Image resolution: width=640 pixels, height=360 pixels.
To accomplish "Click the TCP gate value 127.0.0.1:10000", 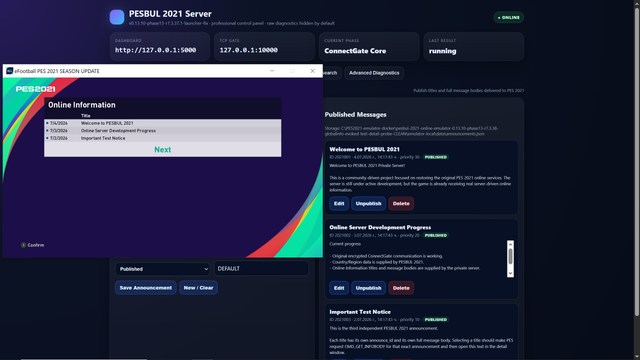I will coord(249,50).
